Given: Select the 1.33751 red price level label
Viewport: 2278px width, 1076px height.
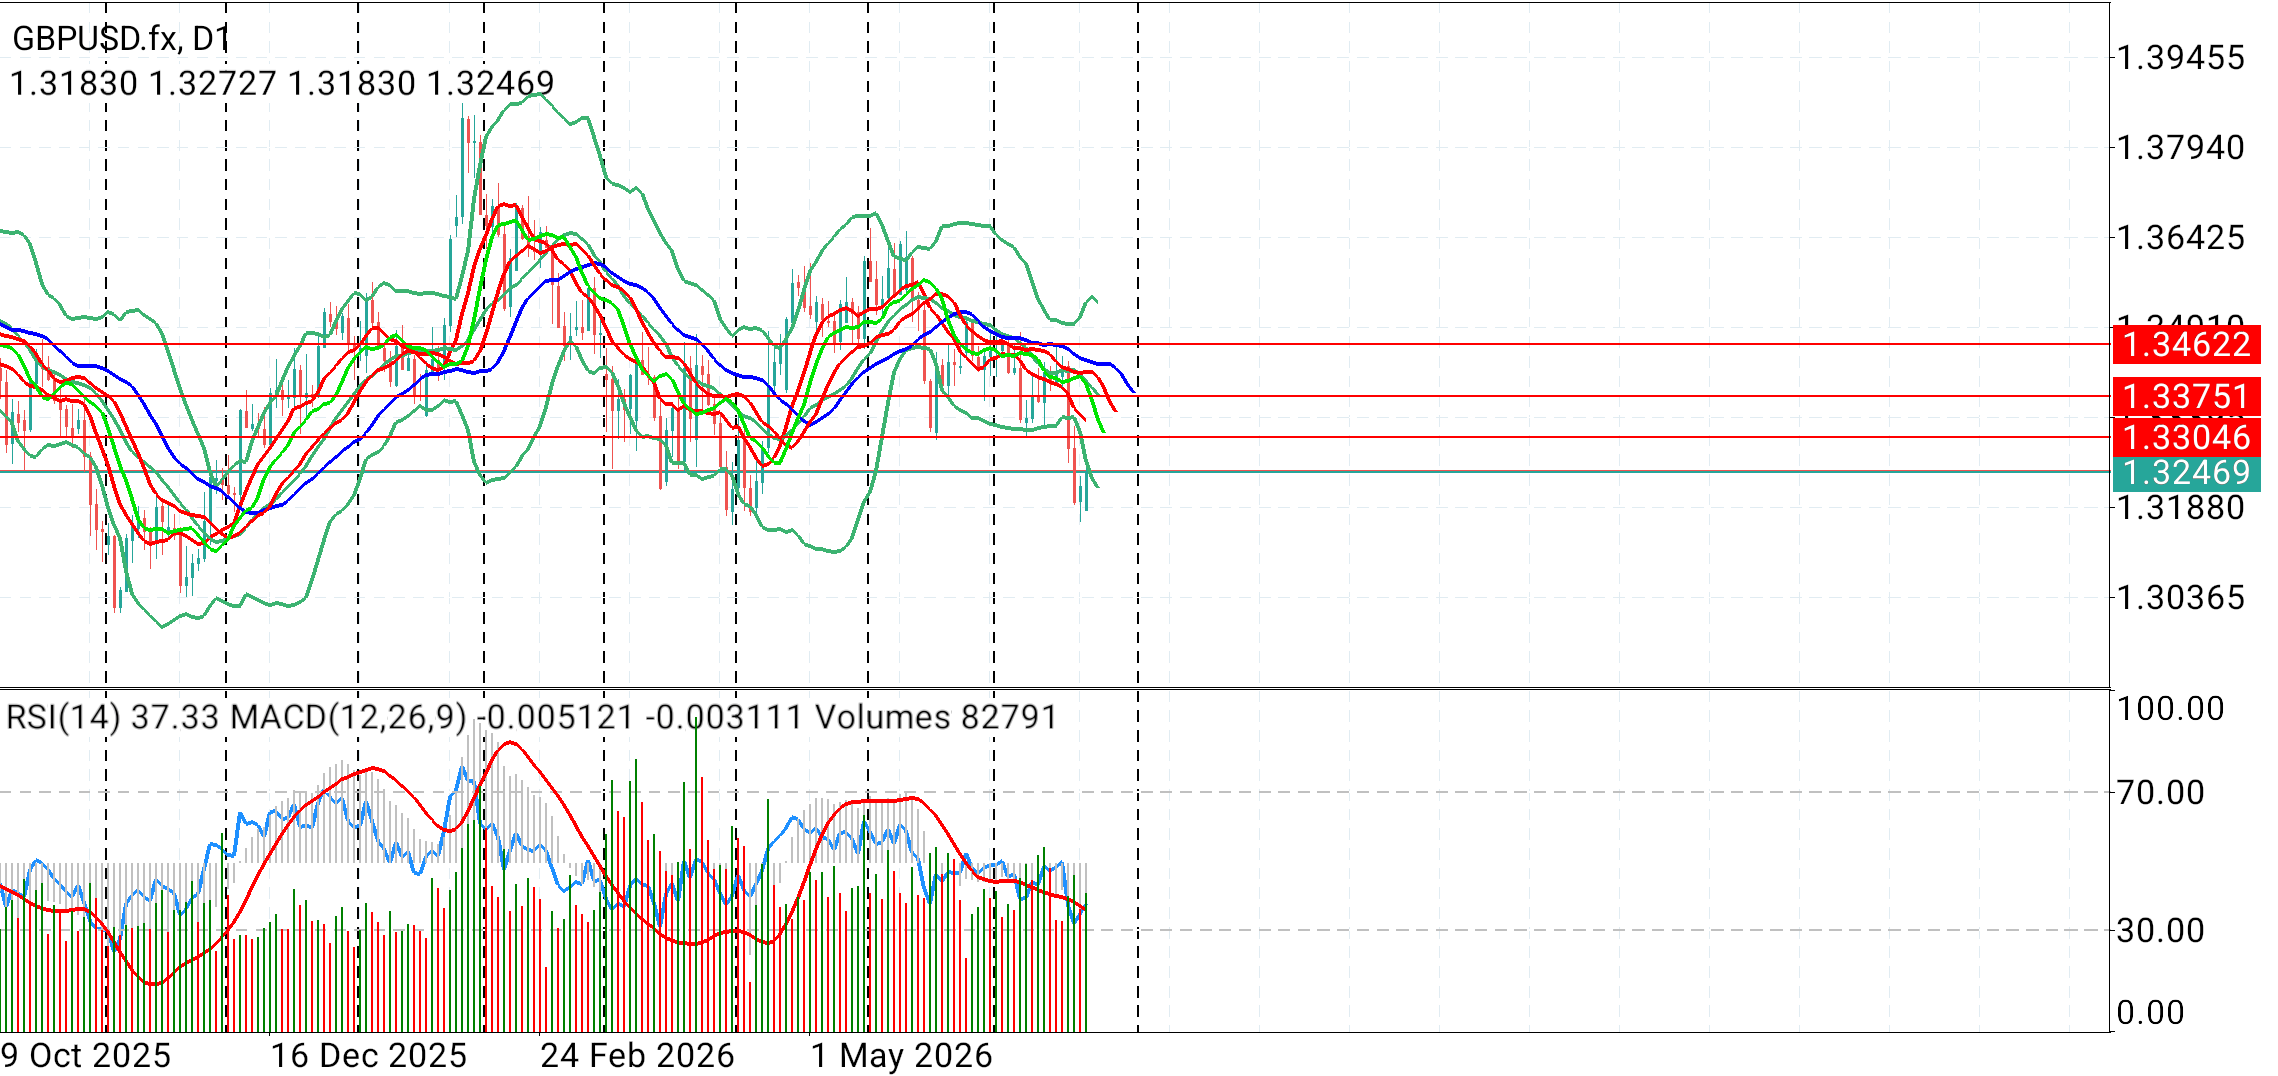Looking at the screenshot, I should coord(2187,397).
